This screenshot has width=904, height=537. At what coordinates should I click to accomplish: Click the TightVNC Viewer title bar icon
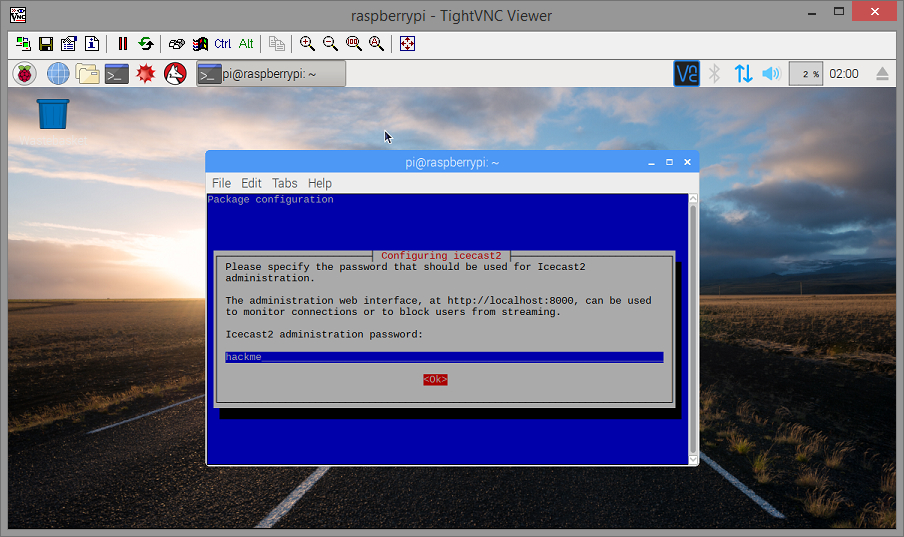18,14
